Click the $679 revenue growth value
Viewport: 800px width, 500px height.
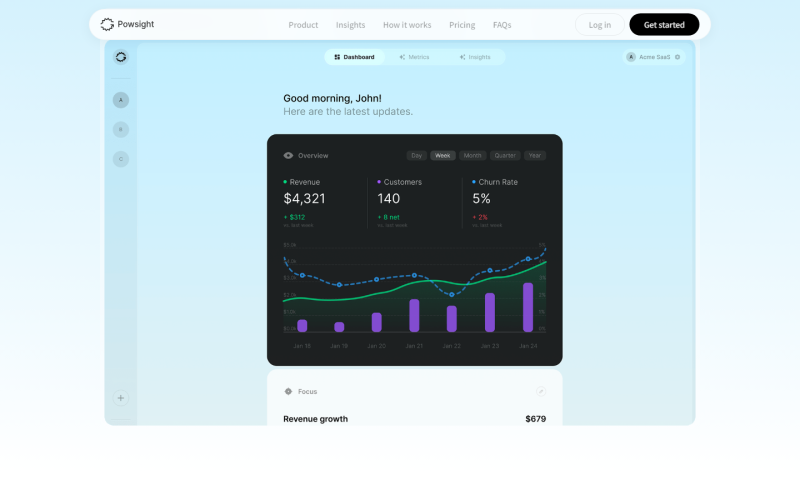pyautogui.click(x=536, y=419)
